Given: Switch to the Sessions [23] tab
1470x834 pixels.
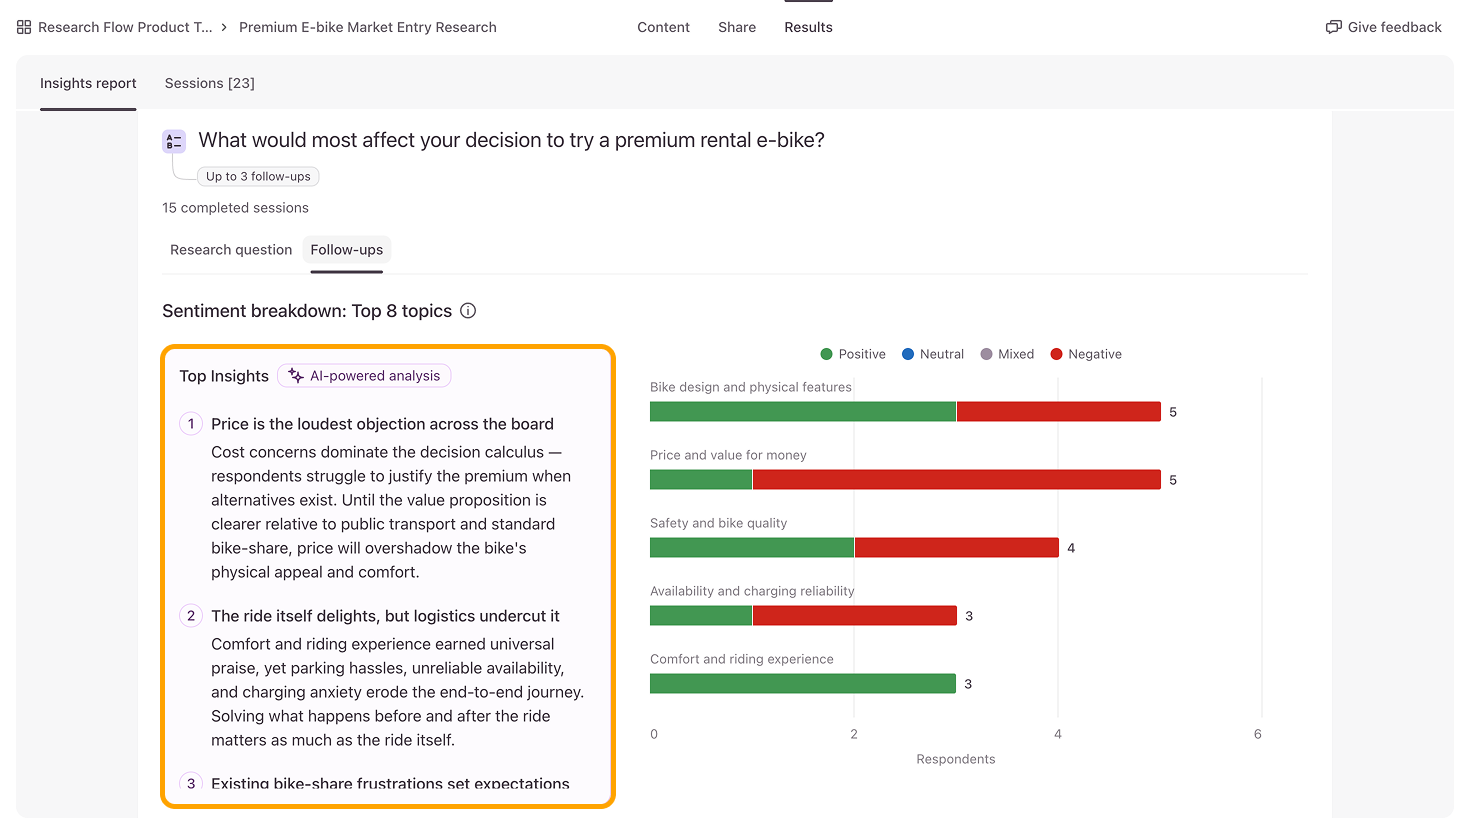Looking at the screenshot, I should [x=210, y=83].
